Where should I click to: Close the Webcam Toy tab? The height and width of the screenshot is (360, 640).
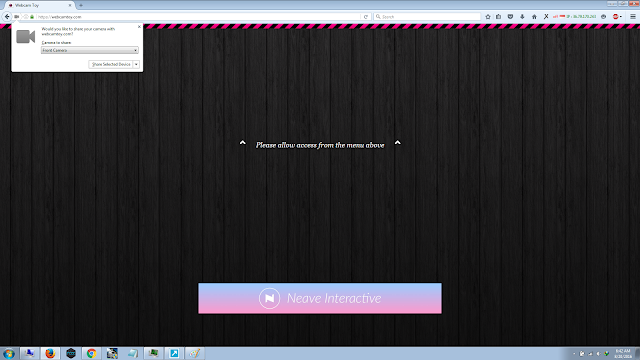70,5
